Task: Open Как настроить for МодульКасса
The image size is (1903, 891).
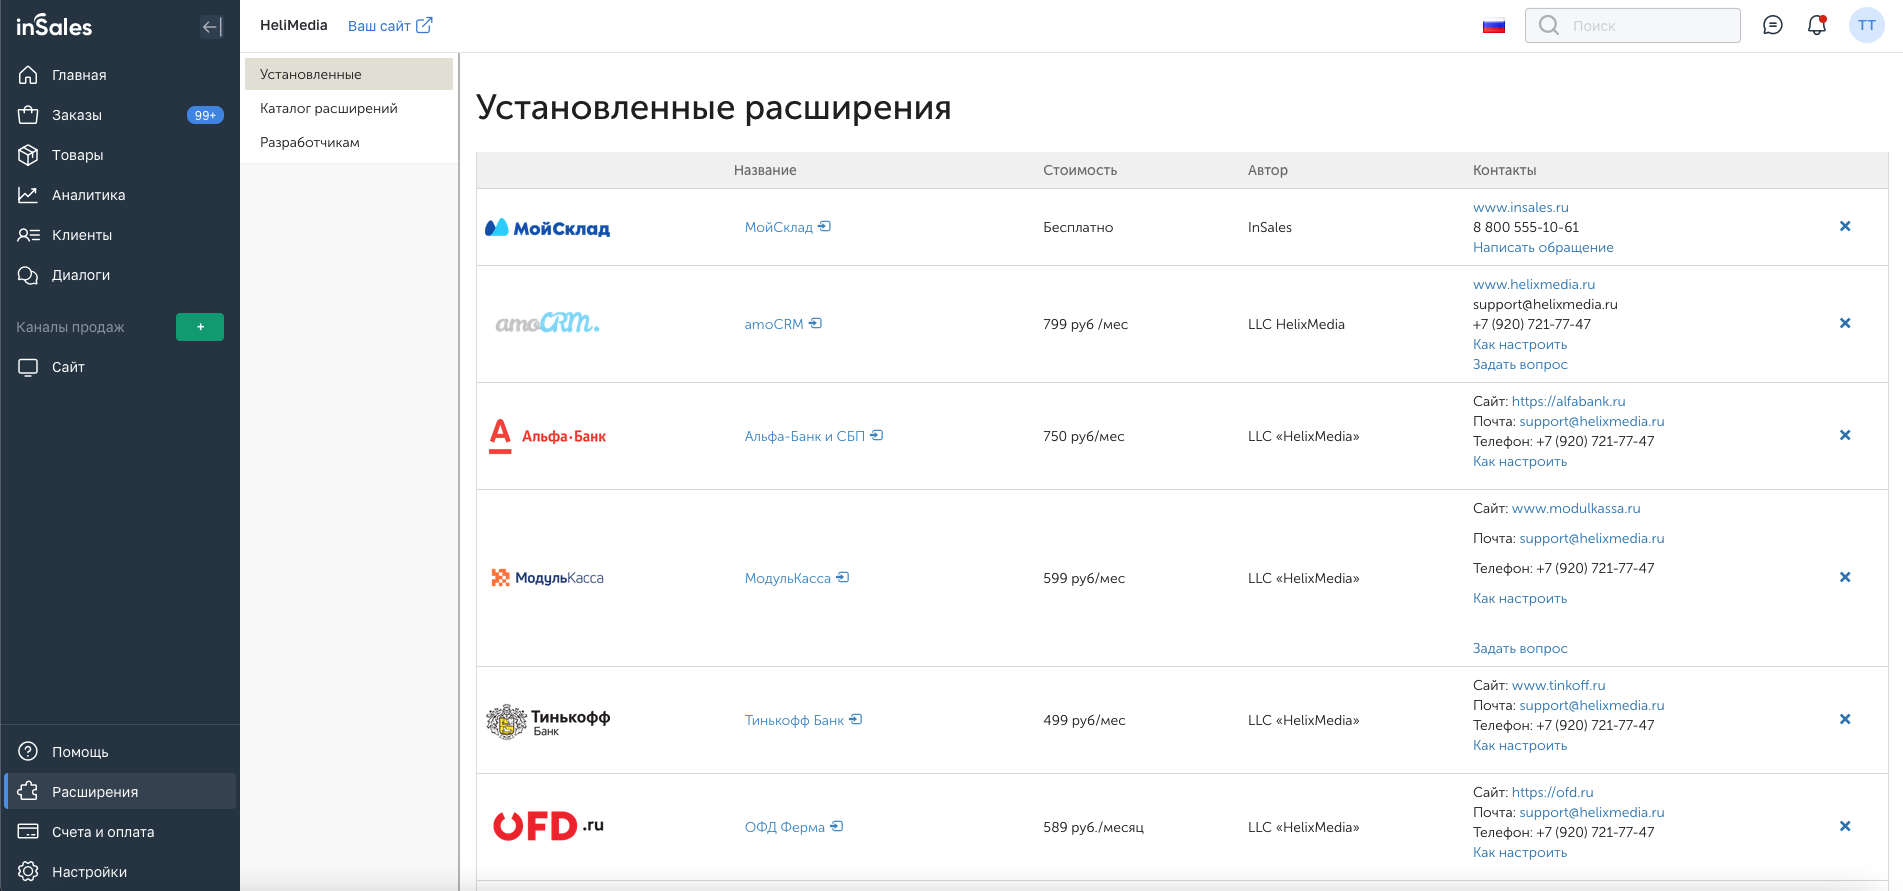Action: pos(1520,598)
